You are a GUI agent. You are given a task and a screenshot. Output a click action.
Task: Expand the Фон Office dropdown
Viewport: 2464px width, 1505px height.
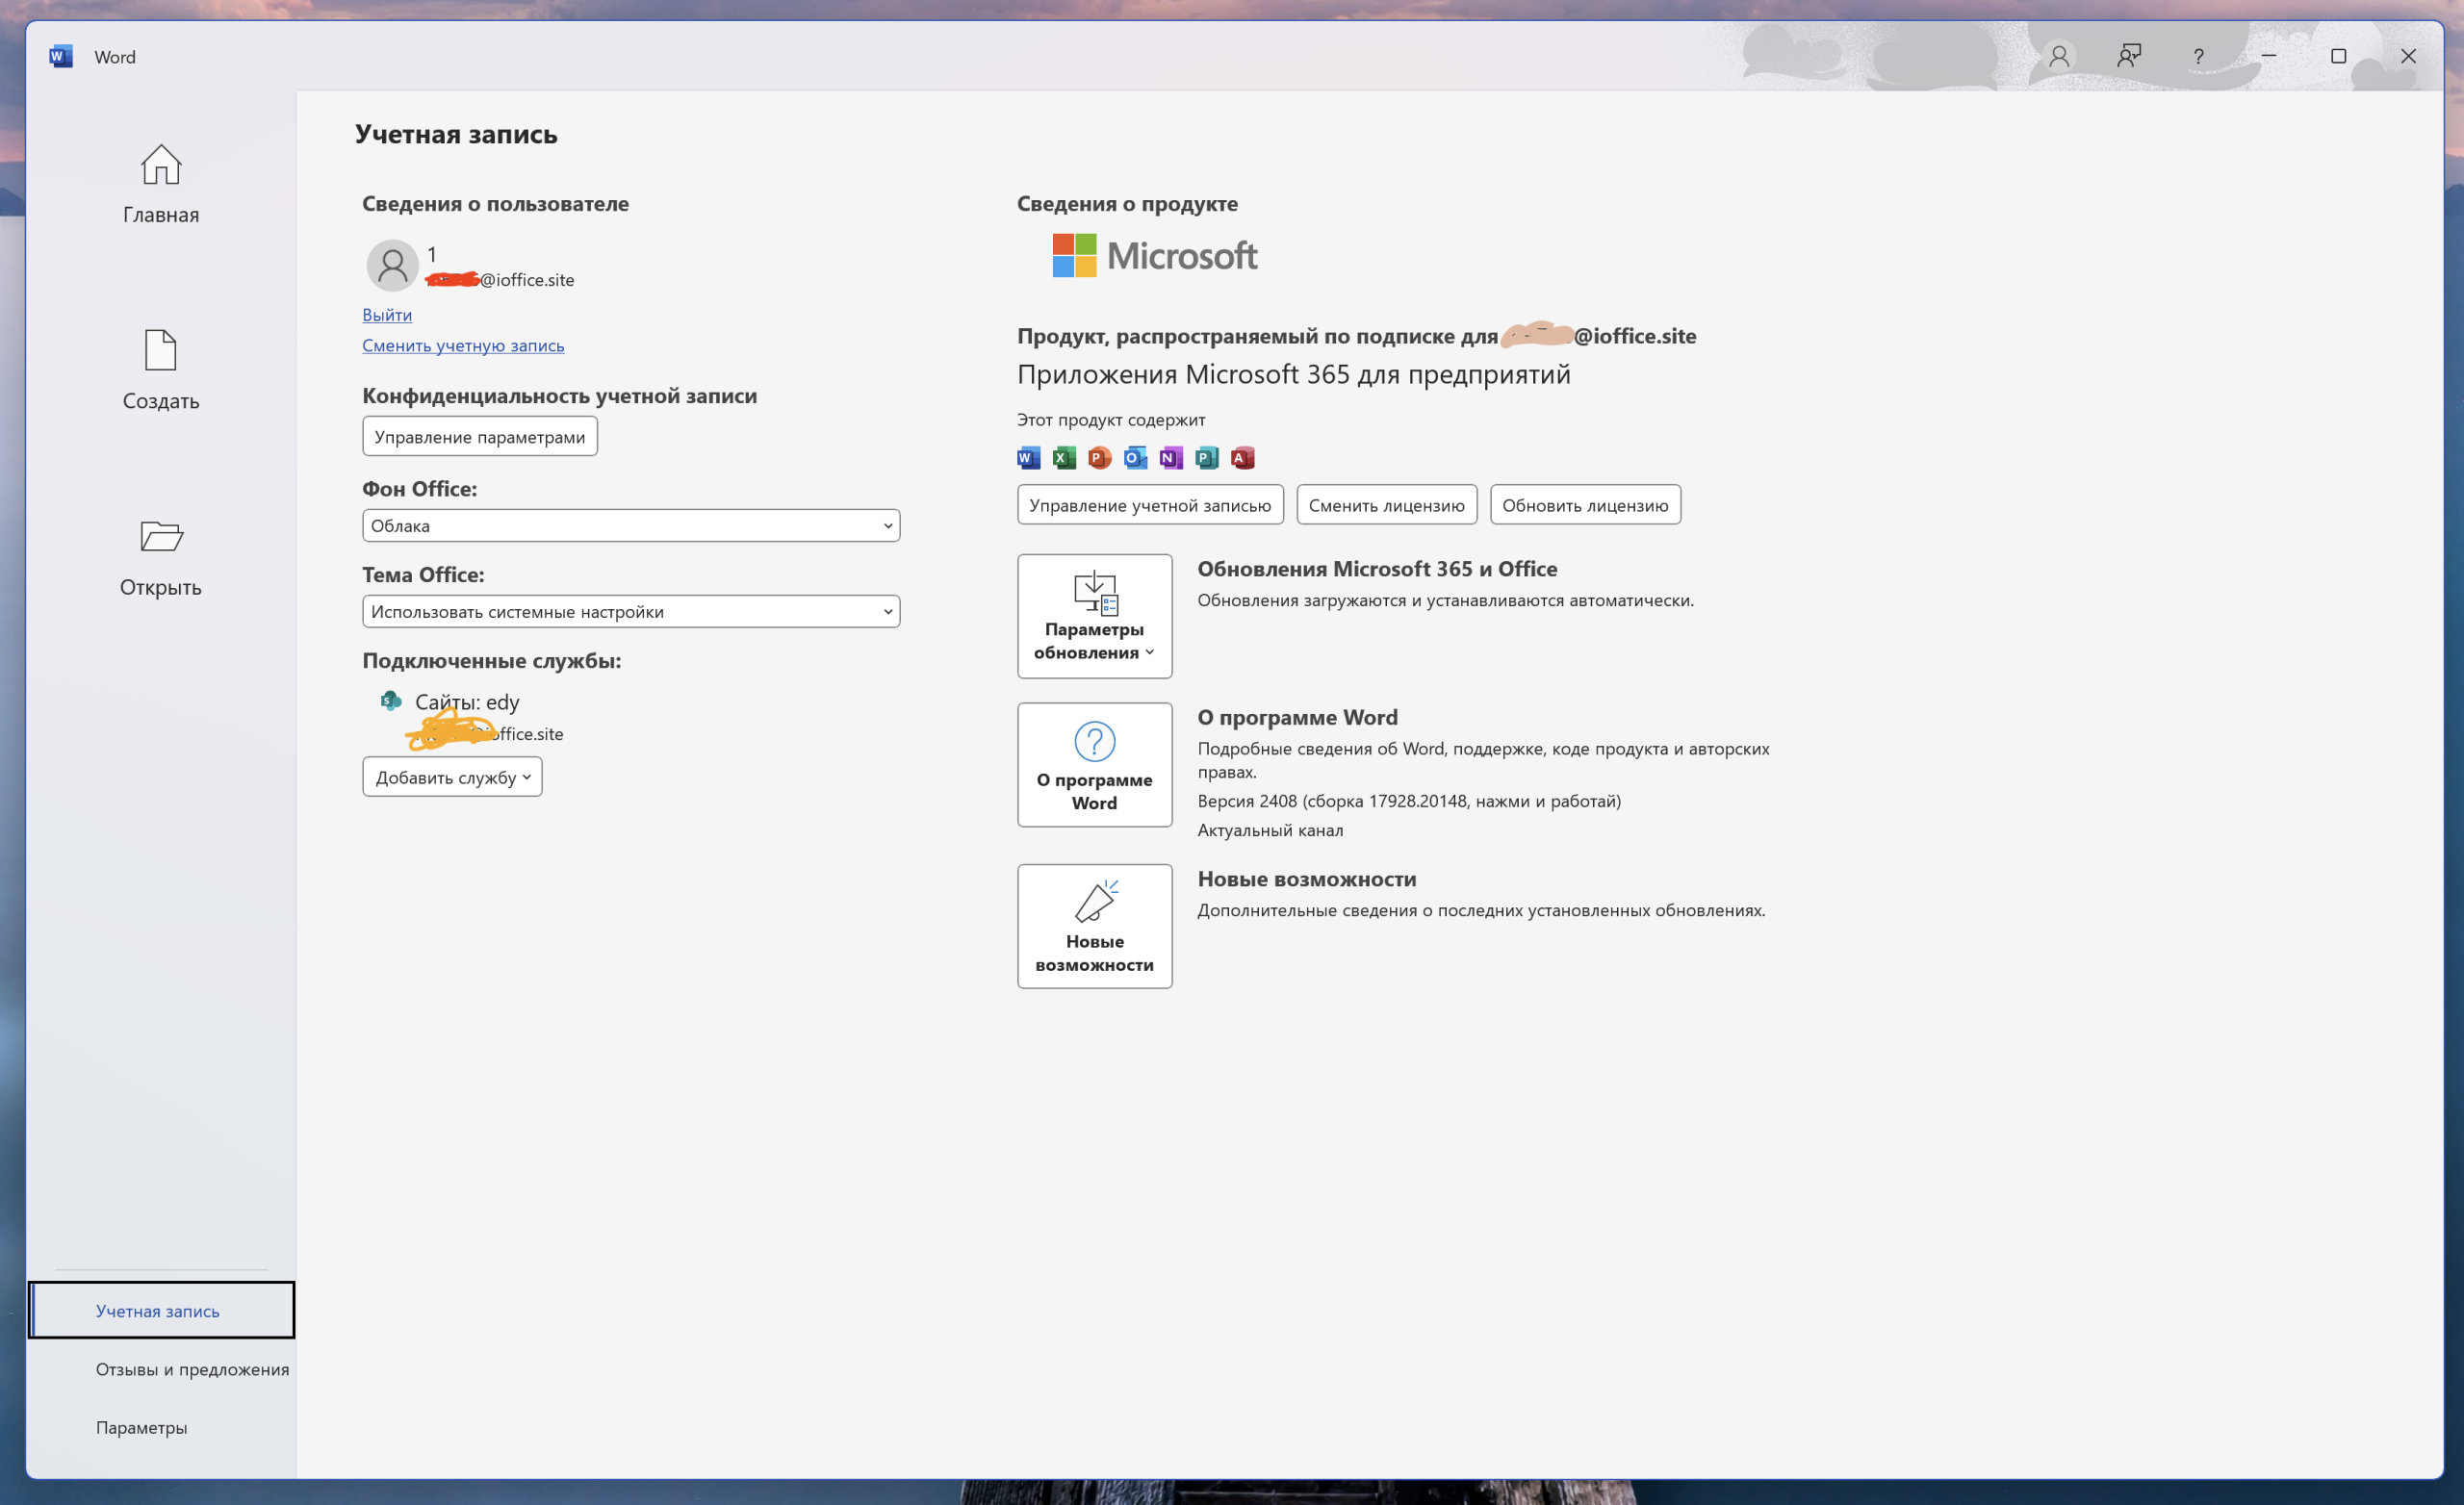(x=630, y=525)
